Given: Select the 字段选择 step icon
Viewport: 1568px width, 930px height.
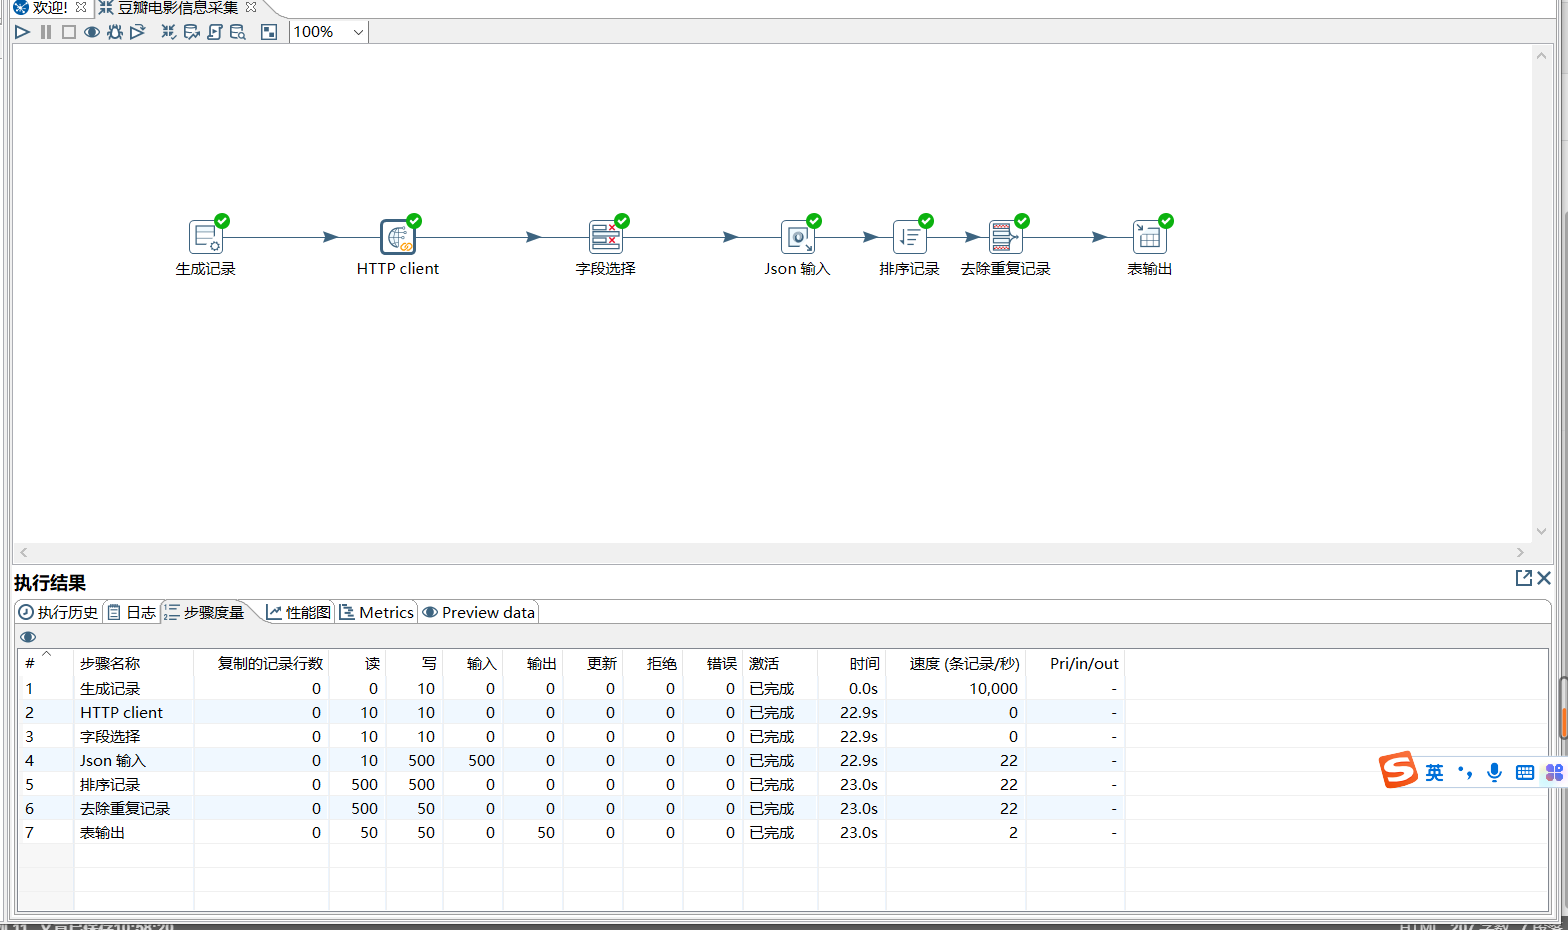Looking at the screenshot, I should click(605, 237).
